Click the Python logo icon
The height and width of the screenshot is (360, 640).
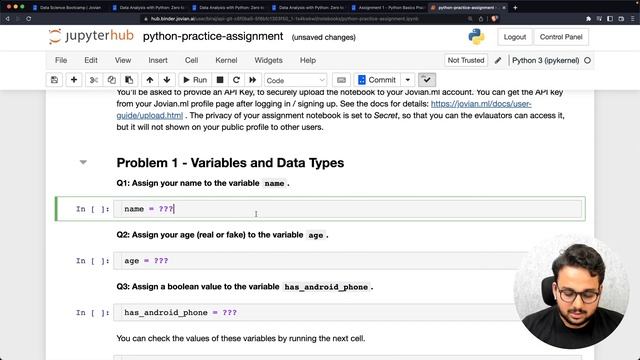pos(476,37)
